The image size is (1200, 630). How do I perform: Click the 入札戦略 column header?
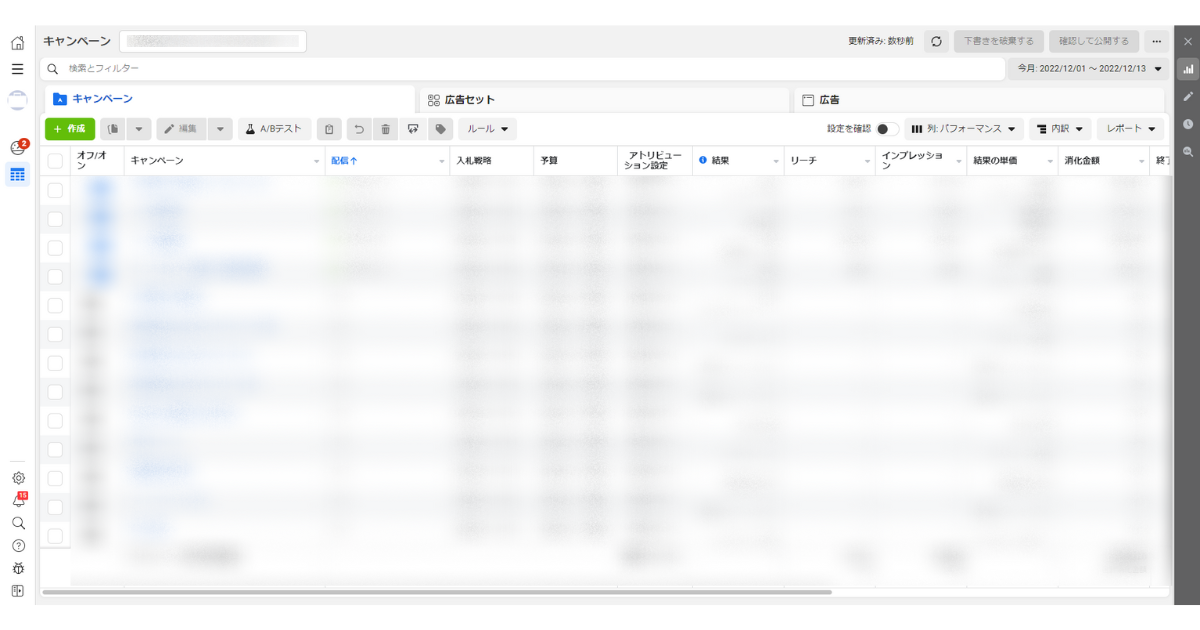pyautogui.click(x=491, y=160)
